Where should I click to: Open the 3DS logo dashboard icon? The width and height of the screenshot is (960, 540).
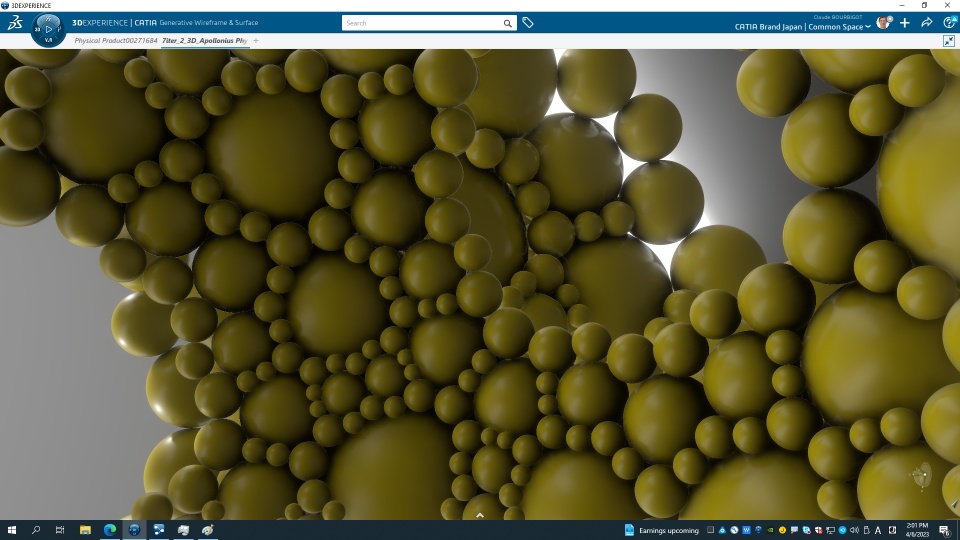pos(15,23)
